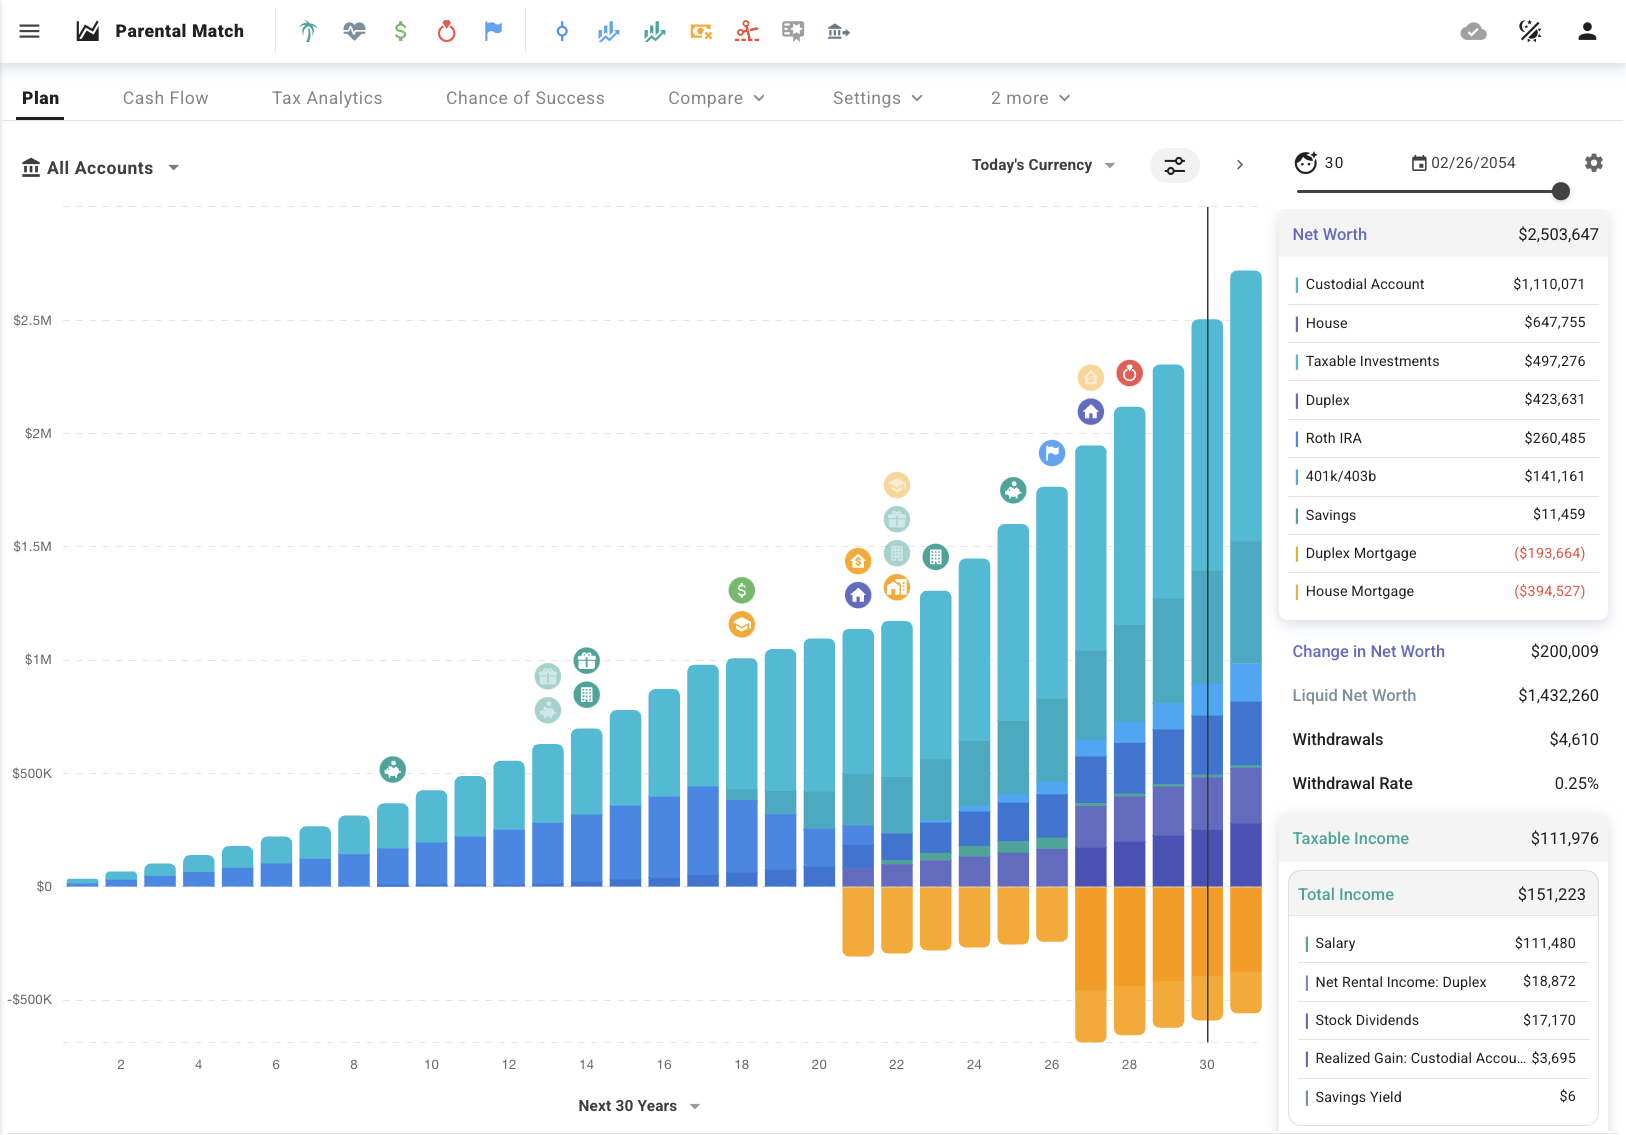This screenshot has height=1135, width=1626.
Task: Click the heartbeat health icon in toolbar
Action: pyautogui.click(x=354, y=31)
